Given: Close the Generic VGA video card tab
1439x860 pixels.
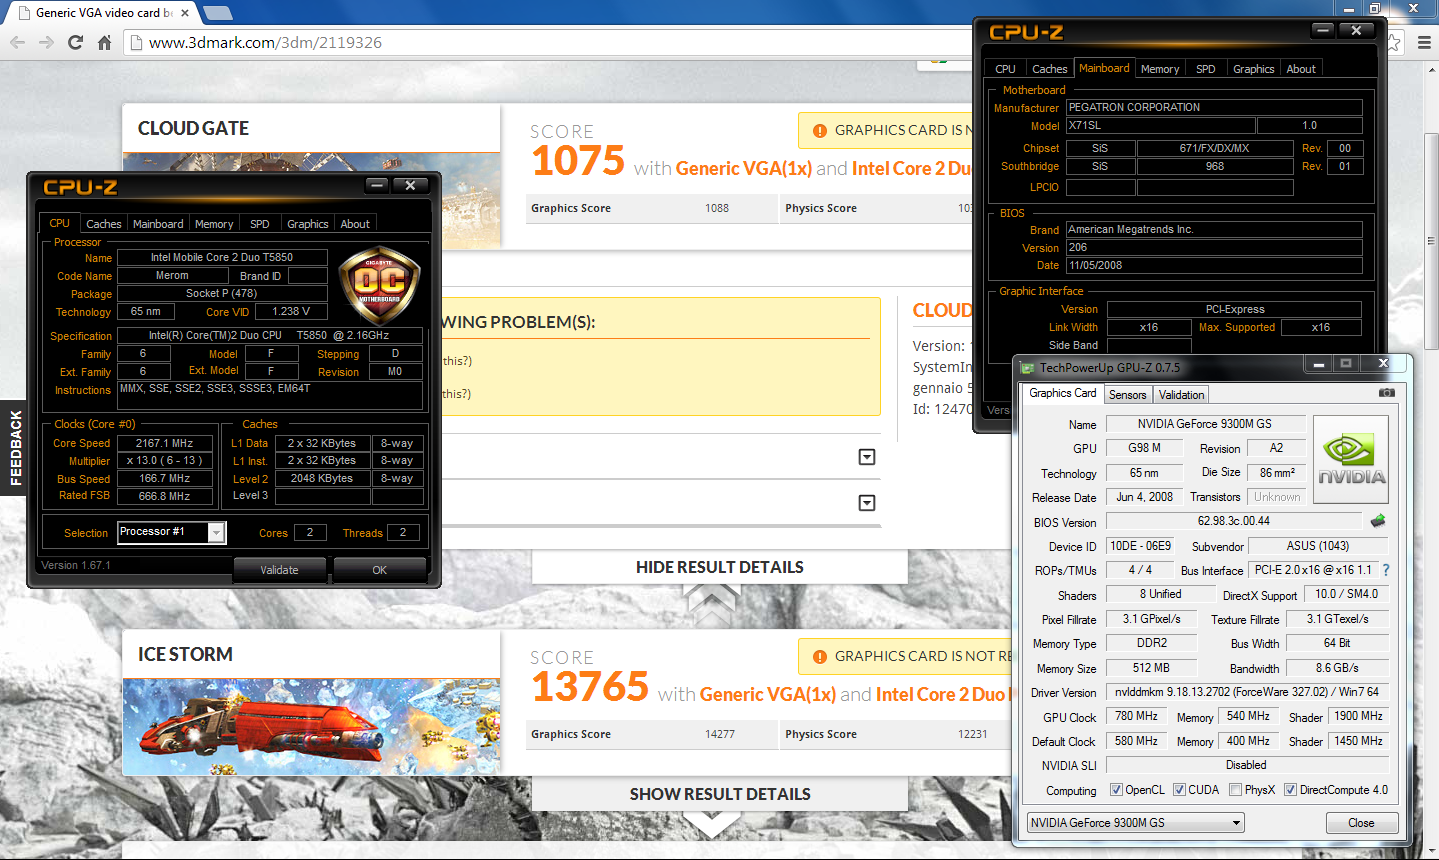Looking at the screenshot, I should pyautogui.click(x=185, y=13).
